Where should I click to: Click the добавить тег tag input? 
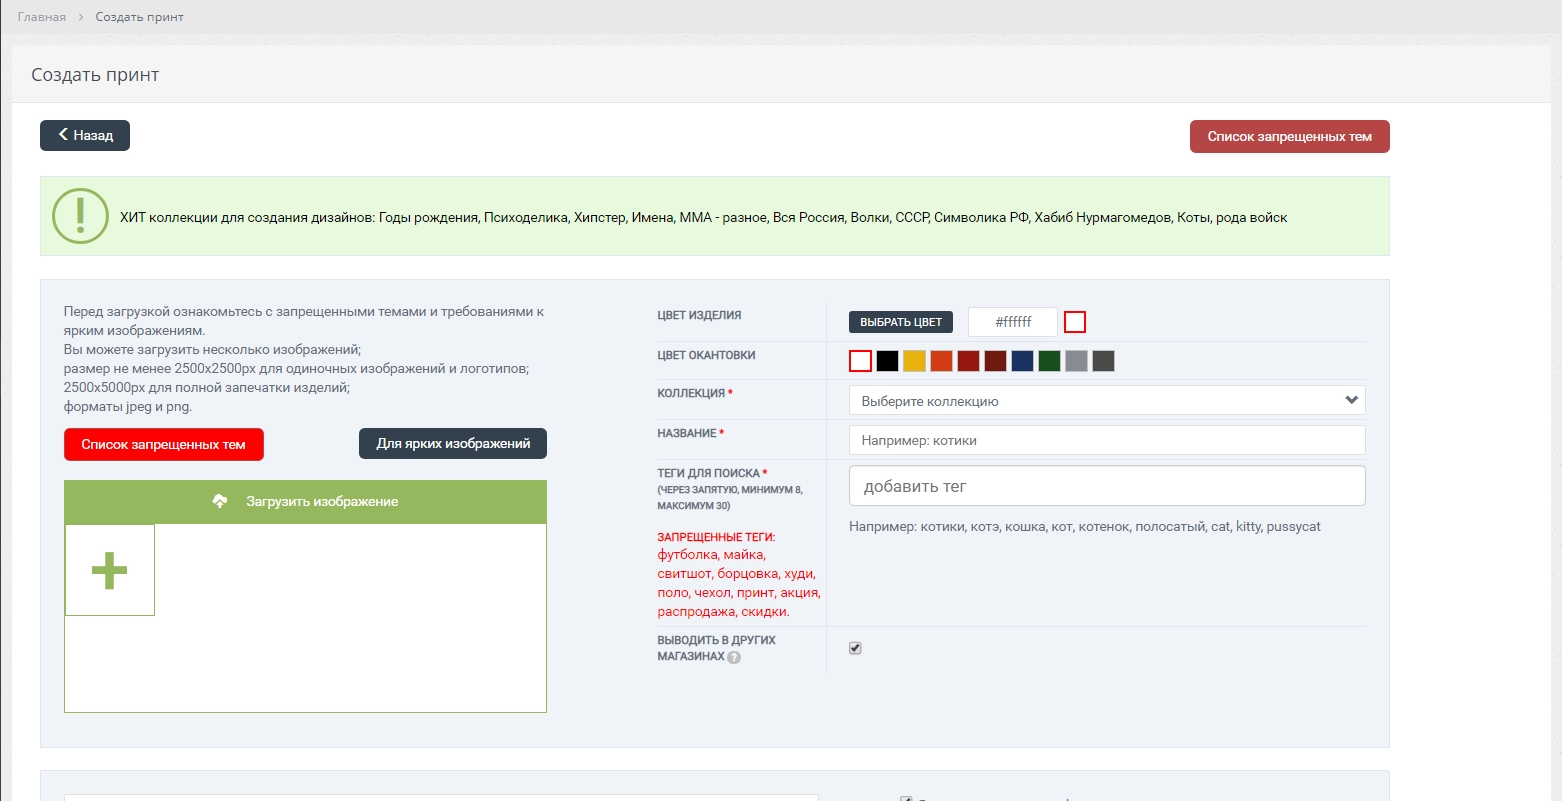coord(1107,486)
